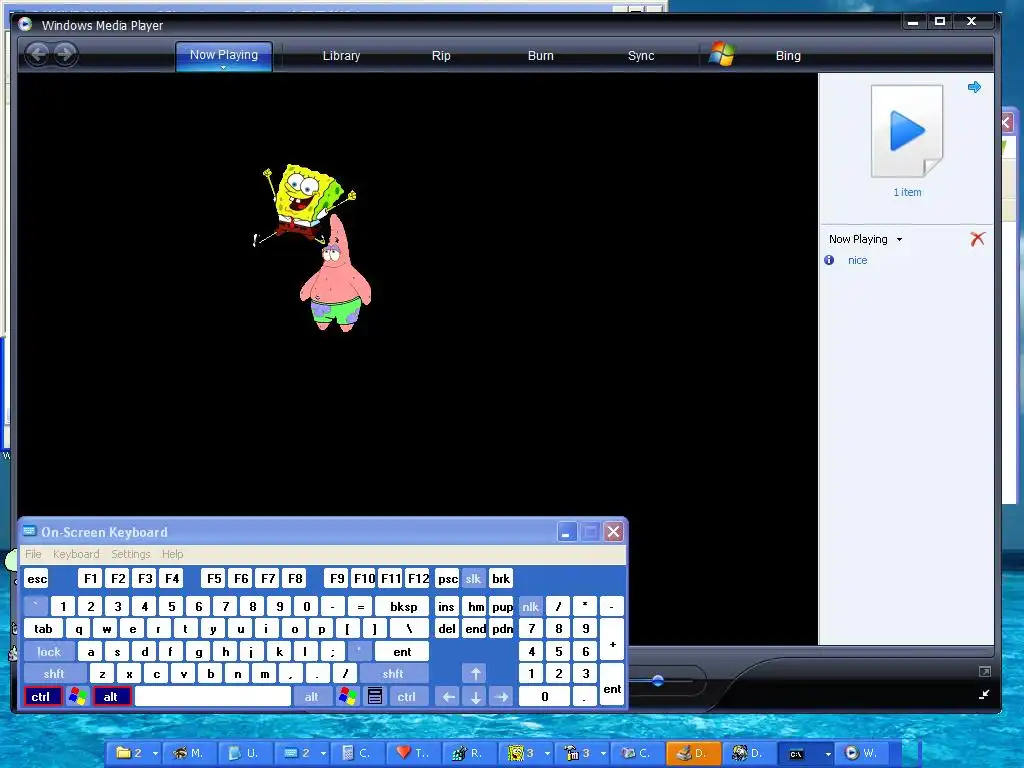
Task: Switch to the Sync tab
Action: 641,56
